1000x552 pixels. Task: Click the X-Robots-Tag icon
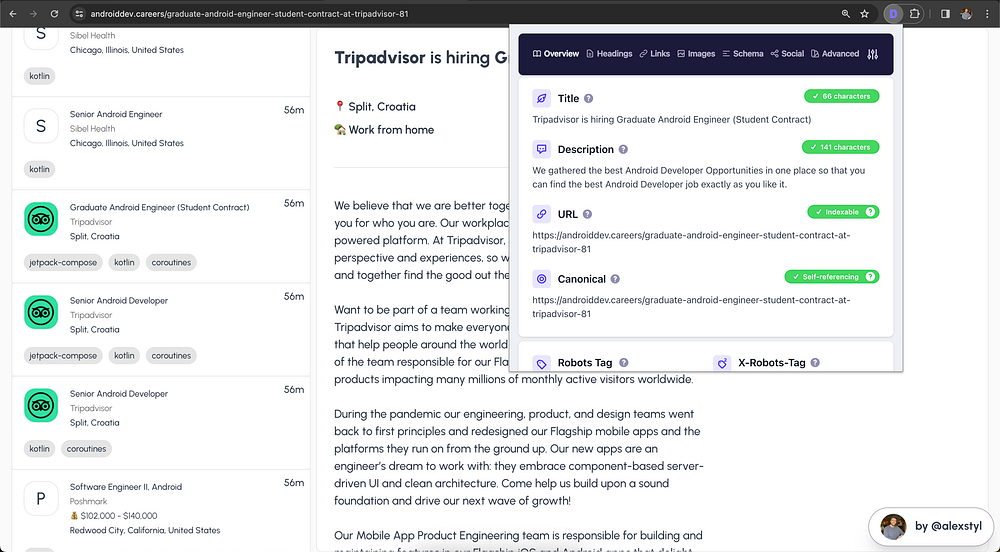(722, 363)
